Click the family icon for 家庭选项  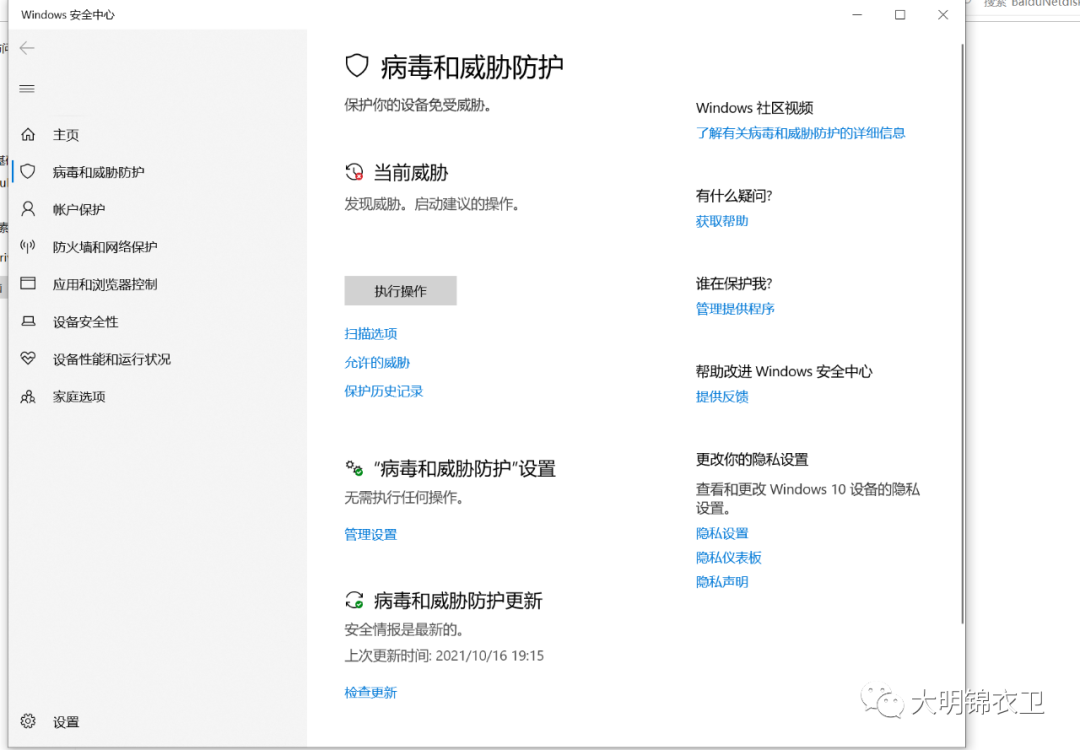[28, 396]
